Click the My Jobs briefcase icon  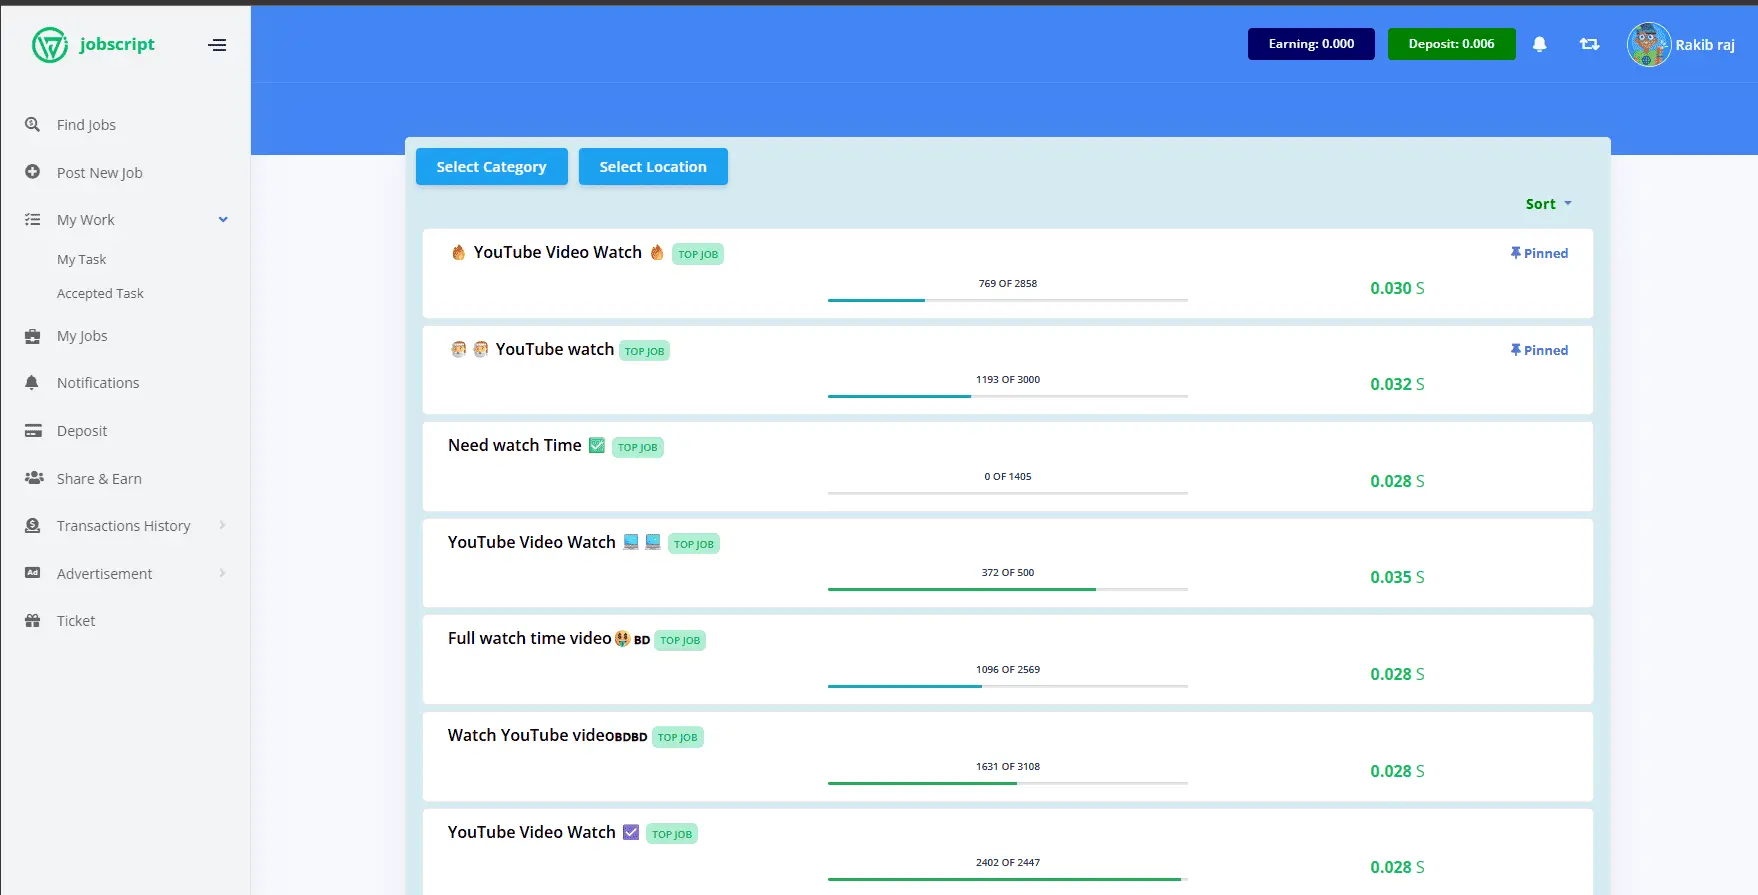click(x=33, y=336)
